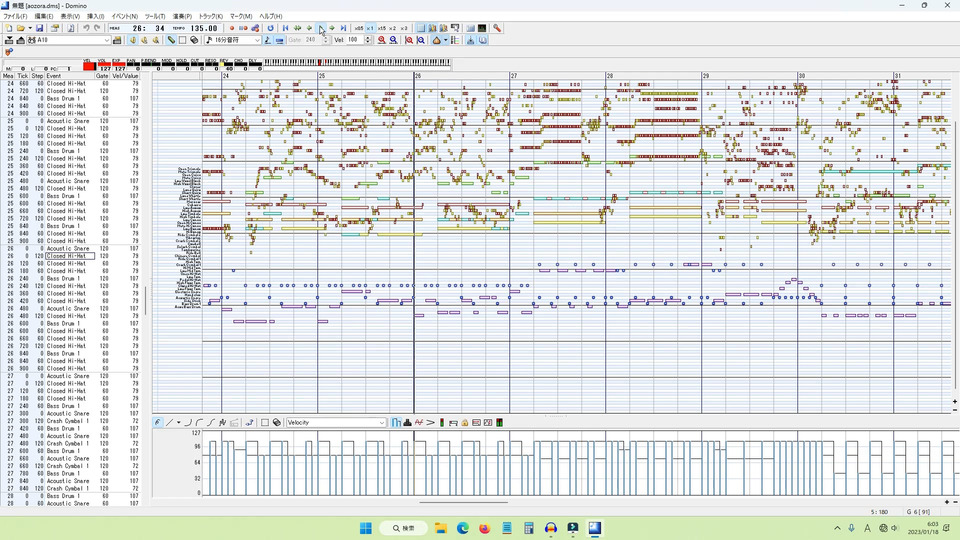Click the Event column header in event list
The height and width of the screenshot is (540, 960).
point(69,76)
